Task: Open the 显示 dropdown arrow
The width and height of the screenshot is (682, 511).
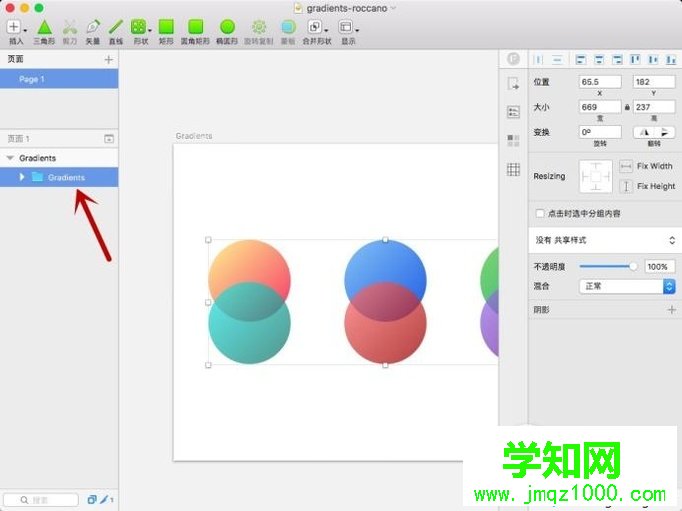Action: (357, 30)
